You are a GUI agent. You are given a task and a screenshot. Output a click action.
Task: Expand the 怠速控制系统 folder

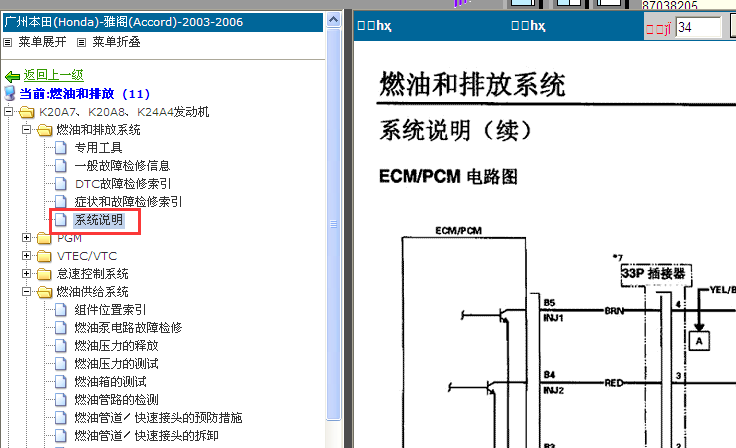(26, 273)
